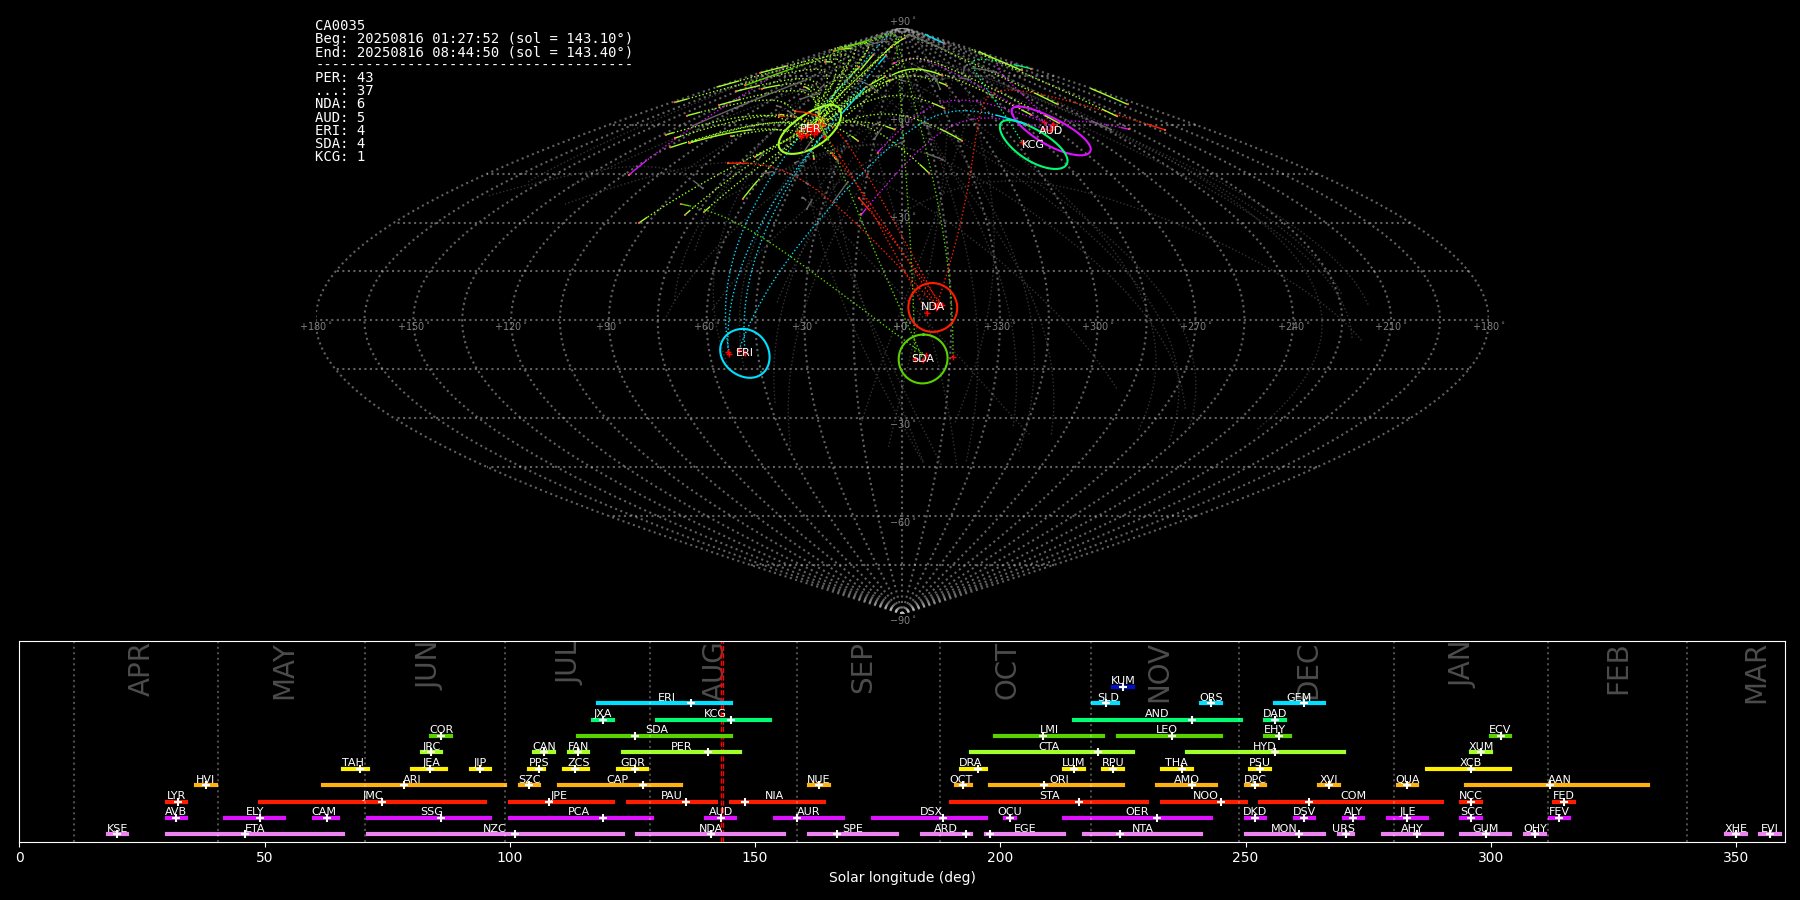Click the EVI shower label in the timeline
1800x900 pixels.
pyautogui.click(x=1769, y=829)
